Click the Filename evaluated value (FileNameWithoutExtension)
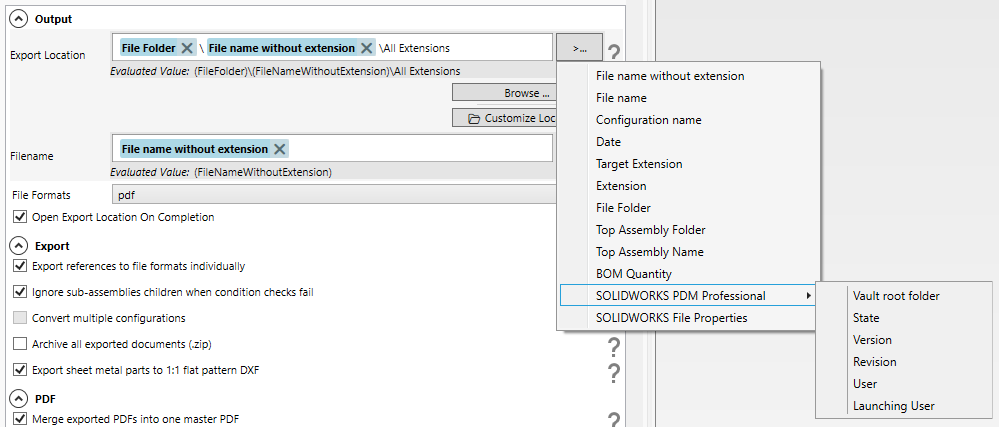Screen dimensions: 999x427 tap(262, 172)
